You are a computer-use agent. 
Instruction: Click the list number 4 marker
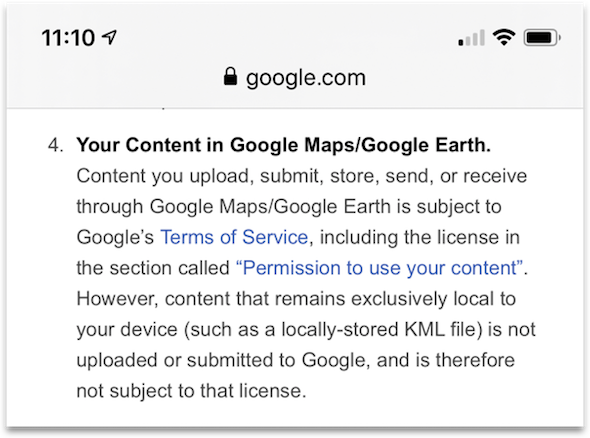point(55,145)
